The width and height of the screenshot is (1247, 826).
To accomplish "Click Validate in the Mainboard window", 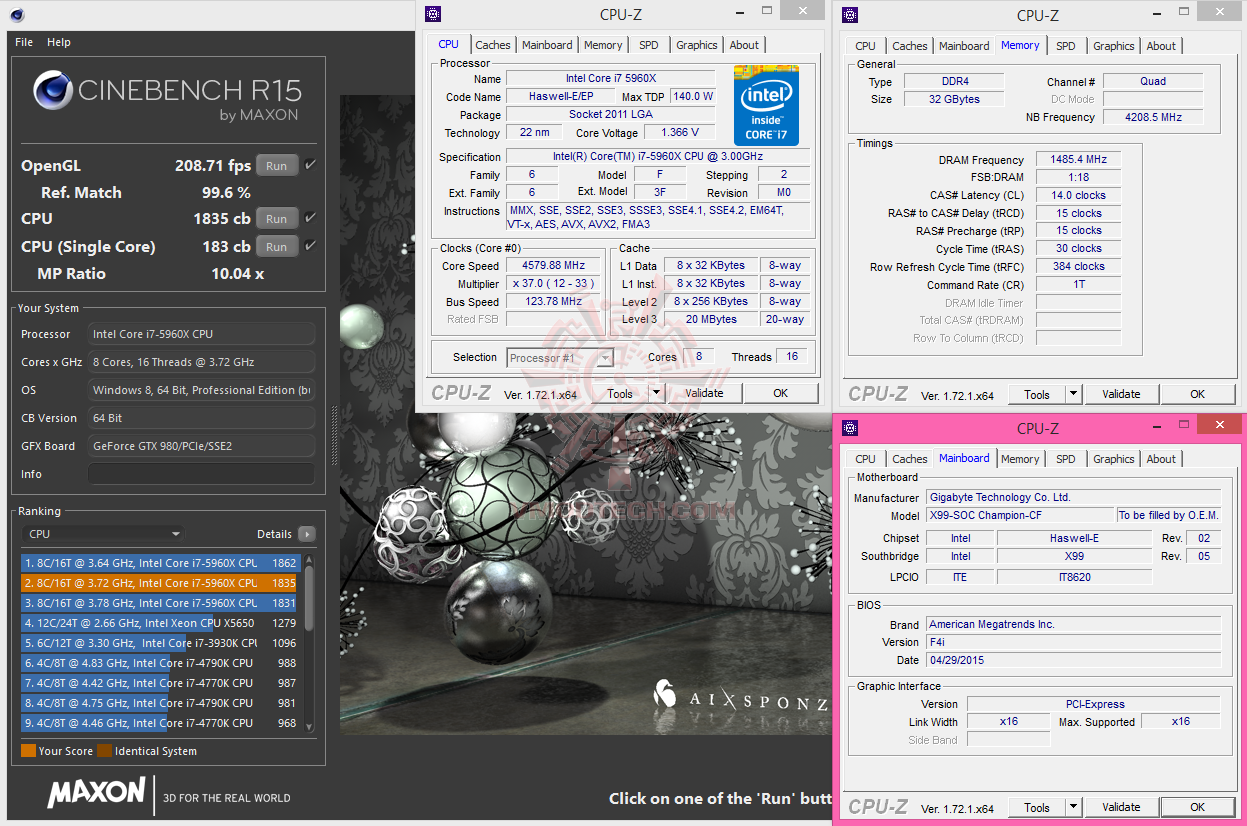I will click(x=1121, y=807).
